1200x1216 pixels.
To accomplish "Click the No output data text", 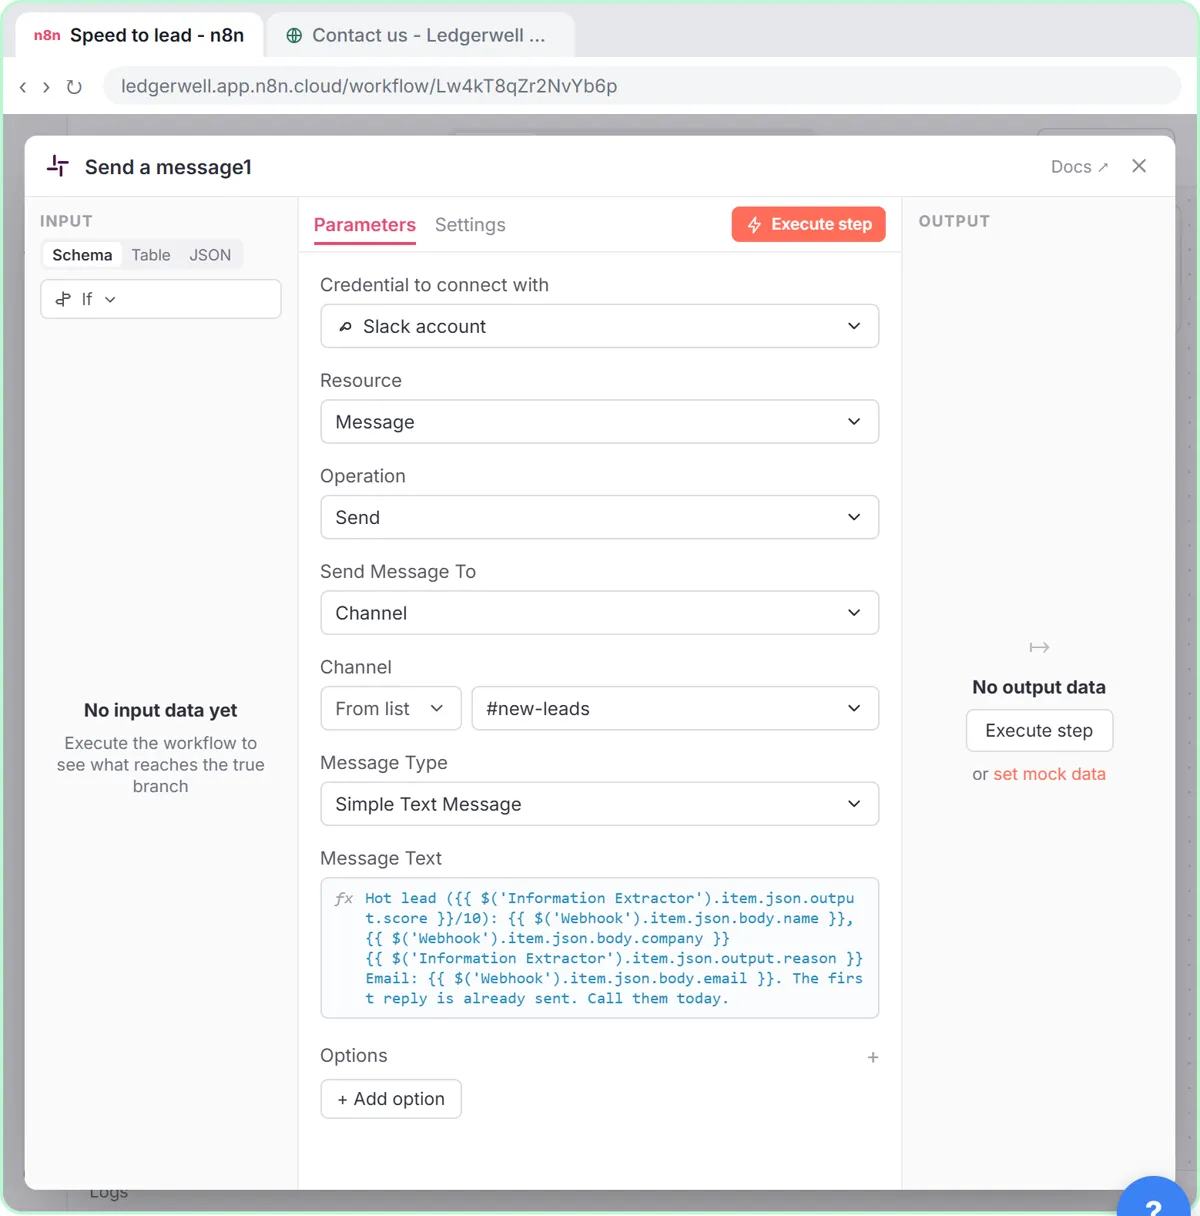I will [x=1039, y=687].
